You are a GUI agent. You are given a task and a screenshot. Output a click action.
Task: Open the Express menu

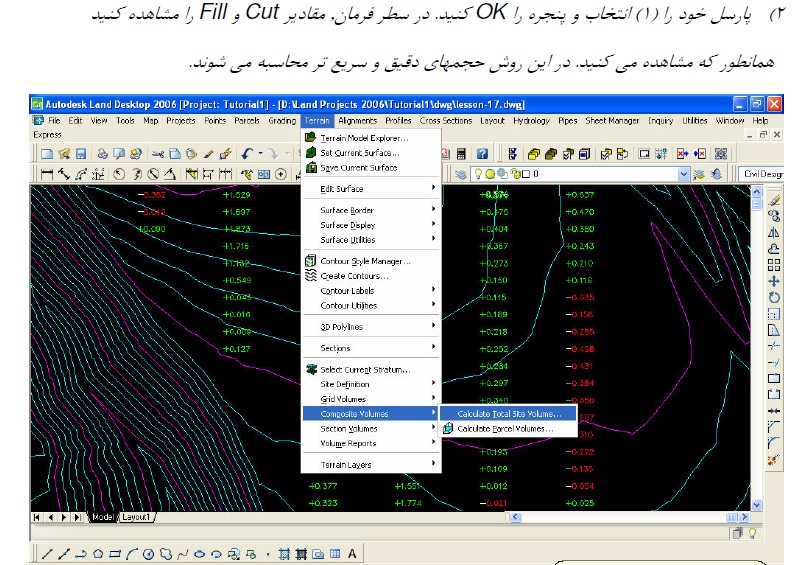click(47, 135)
